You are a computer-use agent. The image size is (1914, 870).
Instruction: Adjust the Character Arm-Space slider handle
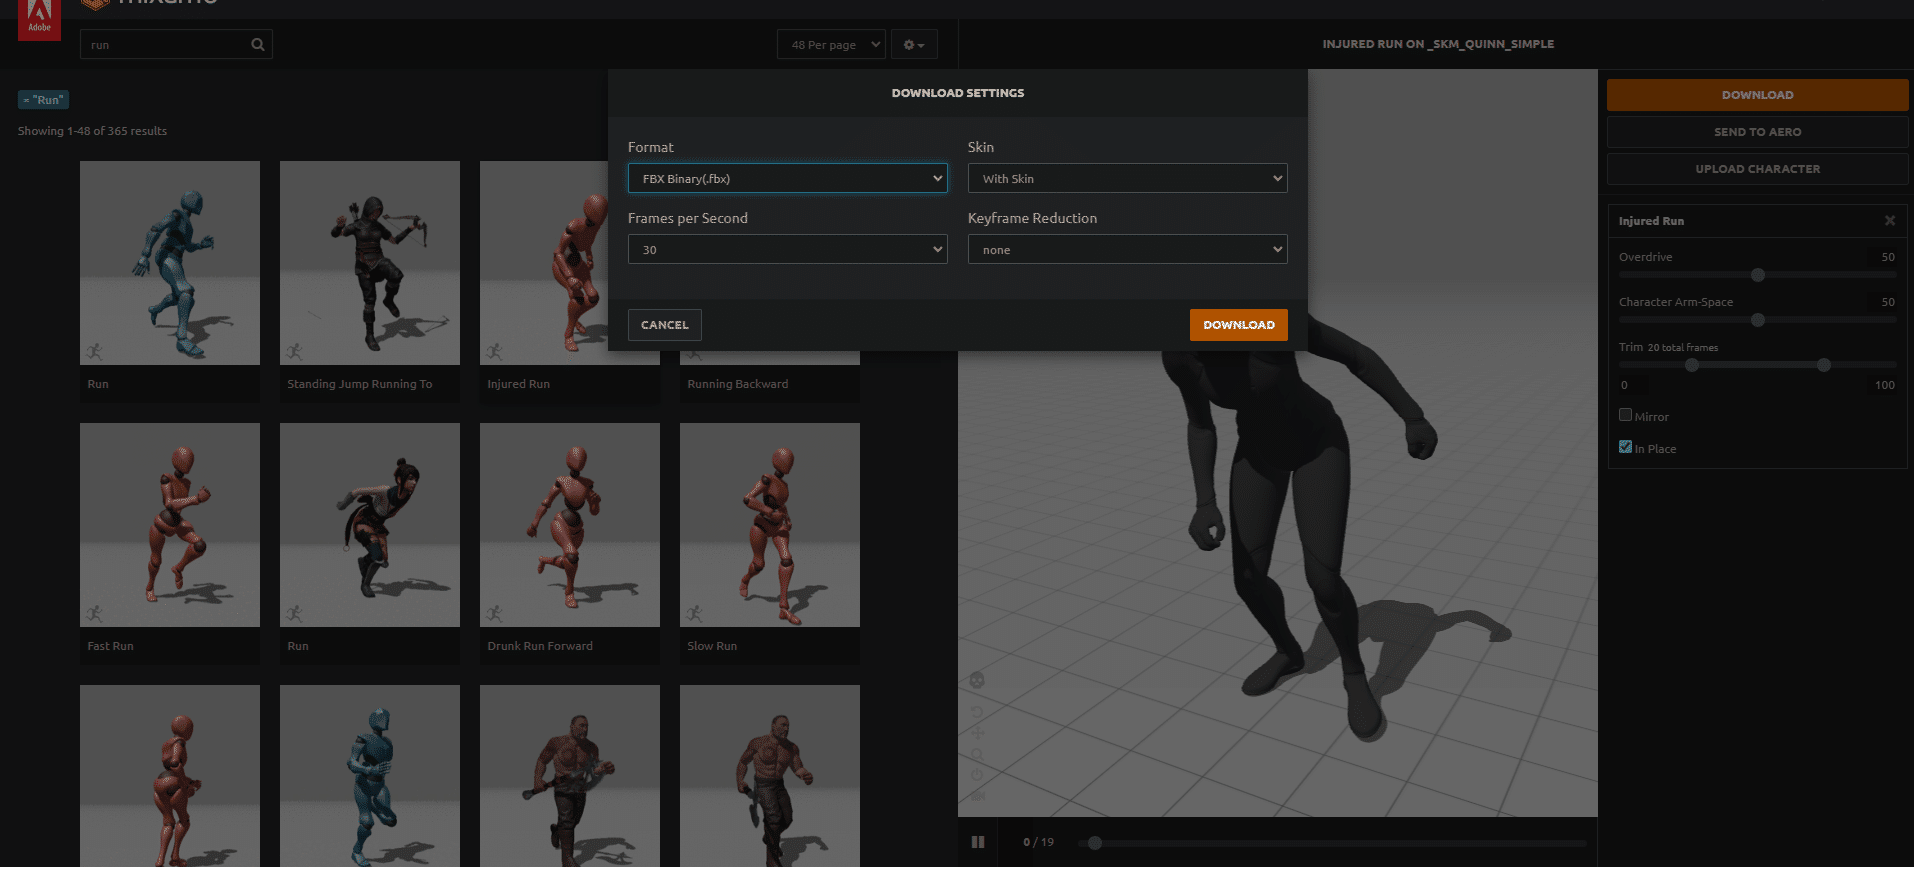1758,320
